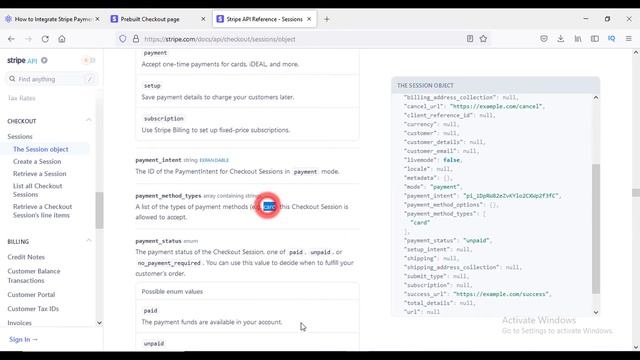This screenshot has width=640, height=360.
Task: Close the Stripe API Reference tab
Action: (309, 19)
